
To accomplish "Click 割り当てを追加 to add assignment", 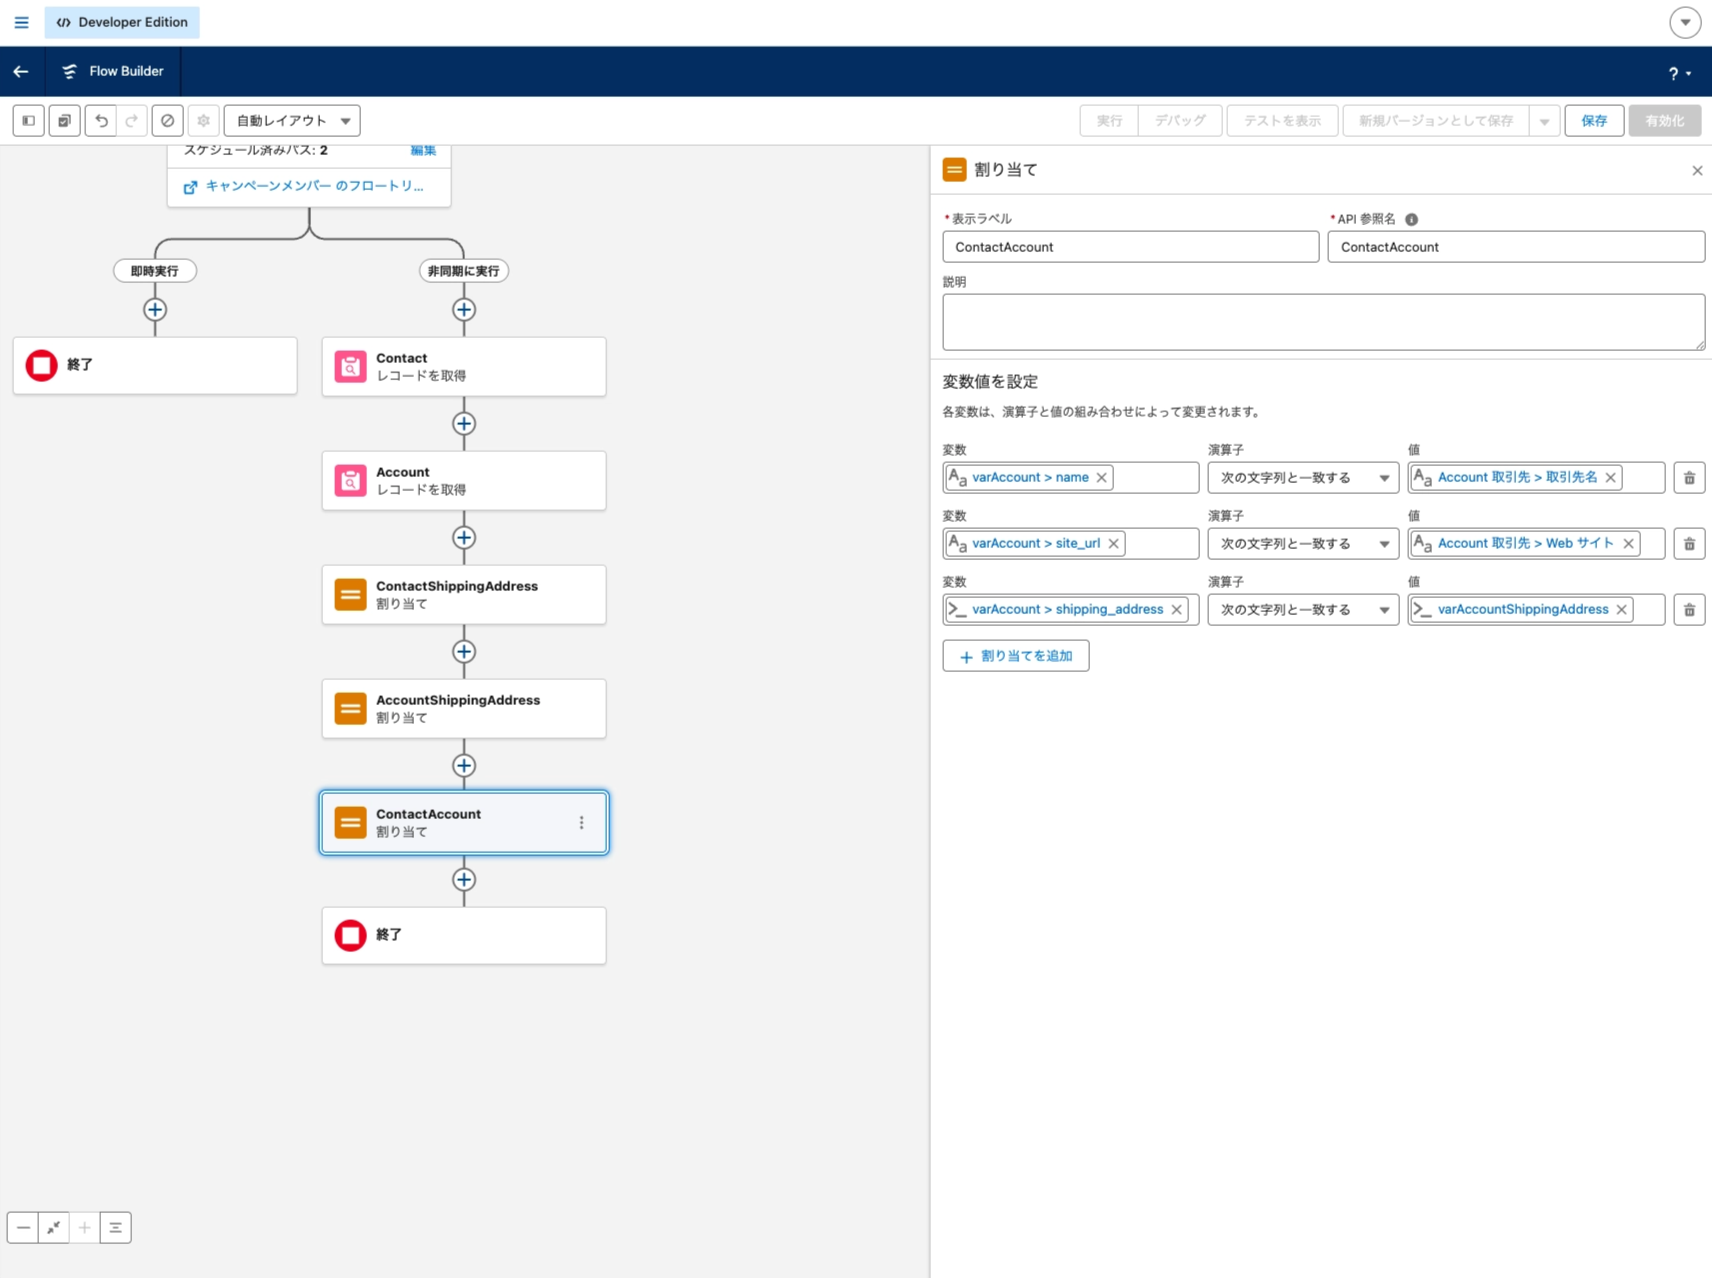I will (x=1016, y=656).
